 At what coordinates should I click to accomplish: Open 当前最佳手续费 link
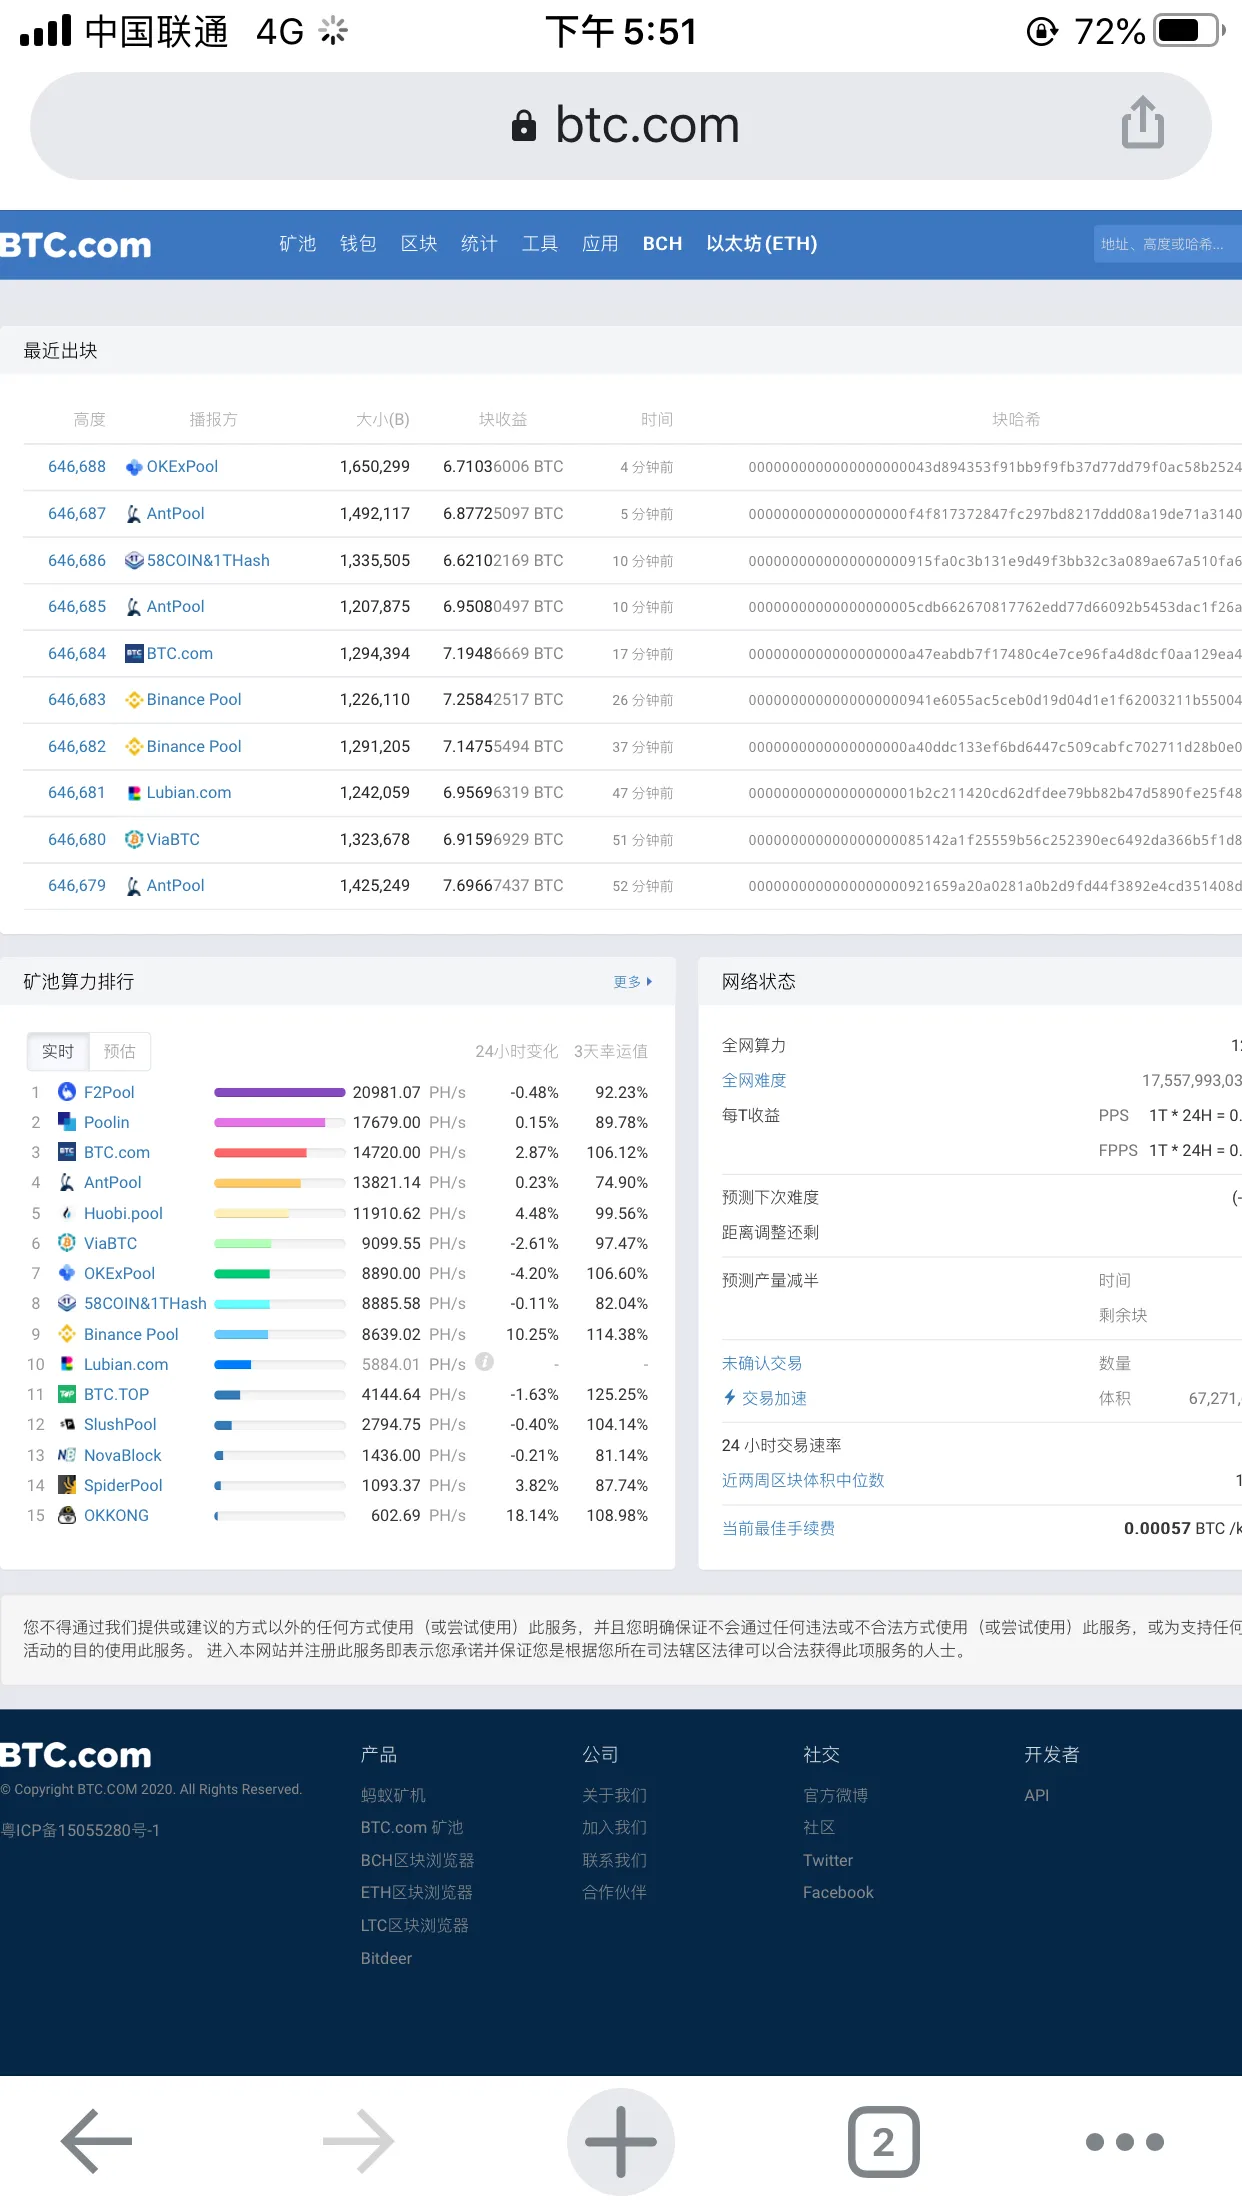pos(778,1528)
